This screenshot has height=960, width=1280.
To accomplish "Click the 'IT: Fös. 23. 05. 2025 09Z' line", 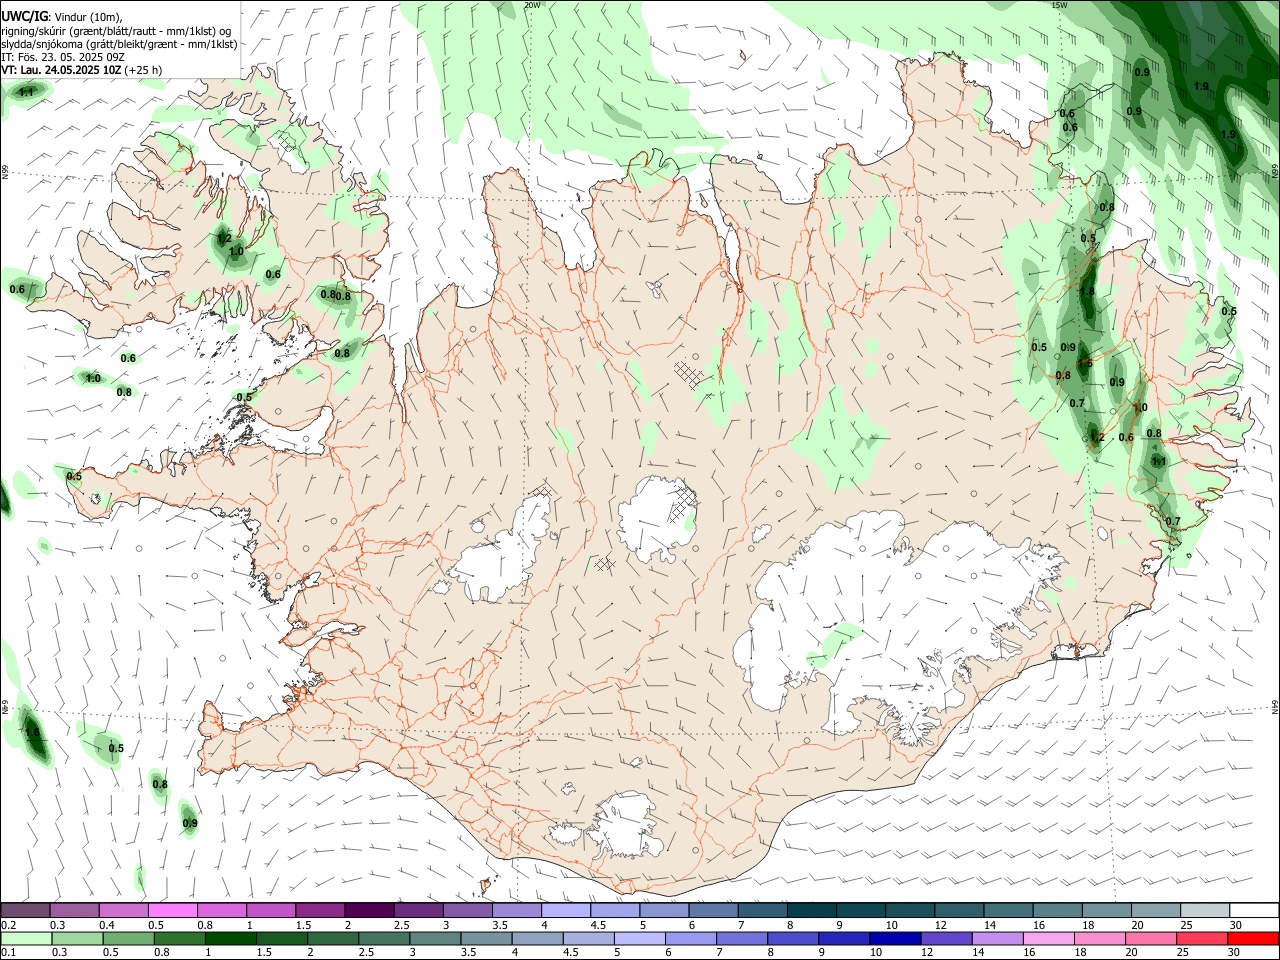I will pos(62,57).
